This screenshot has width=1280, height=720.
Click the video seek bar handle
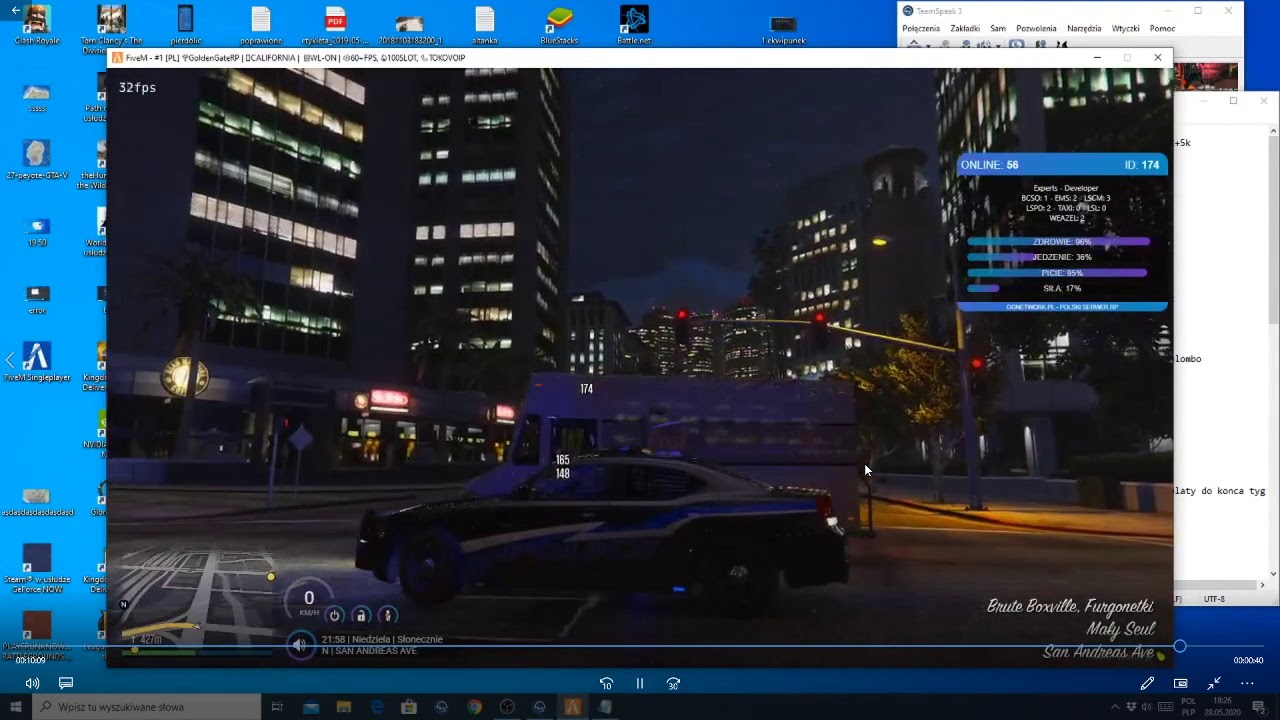pos(1180,646)
